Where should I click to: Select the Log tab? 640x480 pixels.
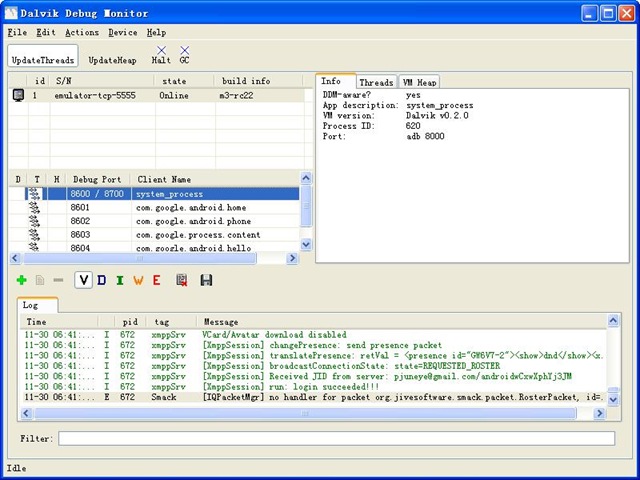pyautogui.click(x=37, y=305)
